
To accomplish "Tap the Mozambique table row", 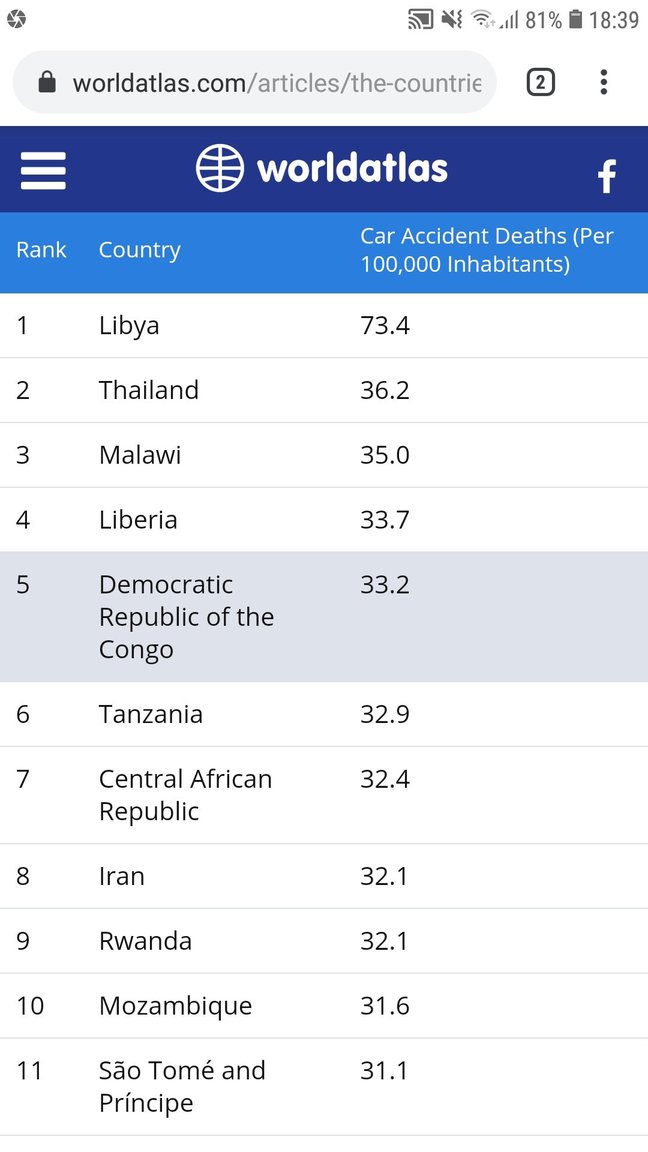I will 324,1006.
